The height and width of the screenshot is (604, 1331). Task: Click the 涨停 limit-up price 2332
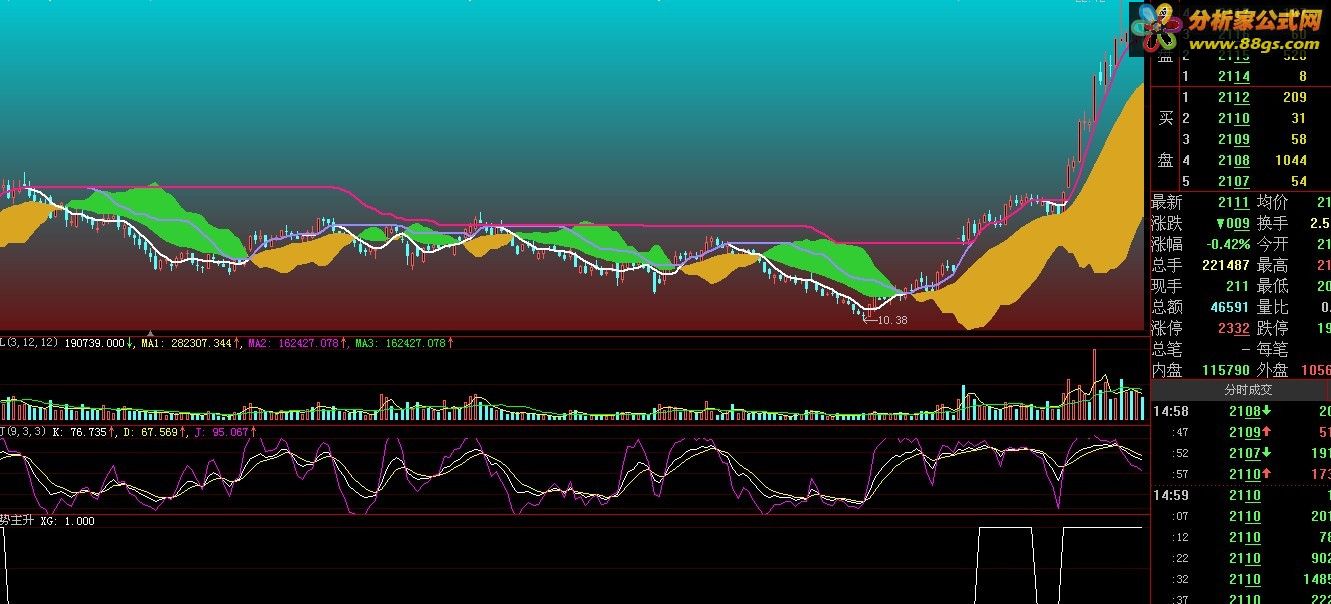click(1233, 328)
